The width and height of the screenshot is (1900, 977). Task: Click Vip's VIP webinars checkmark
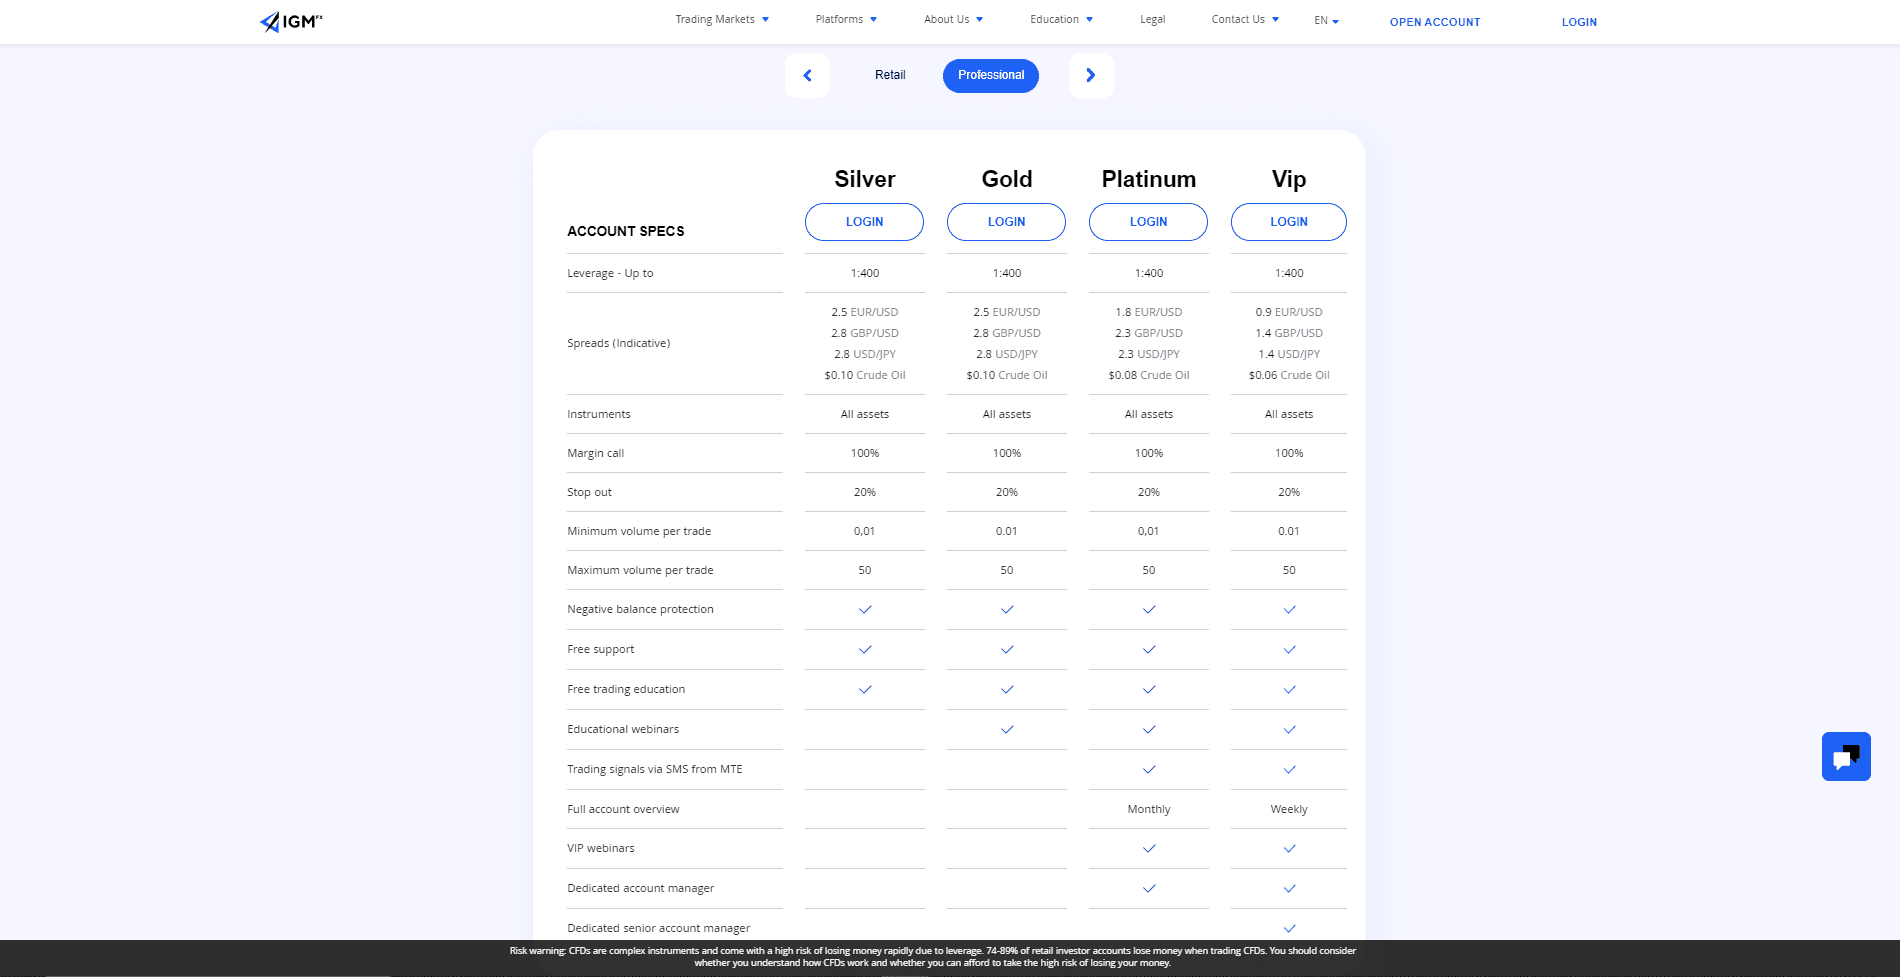click(1289, 848)
